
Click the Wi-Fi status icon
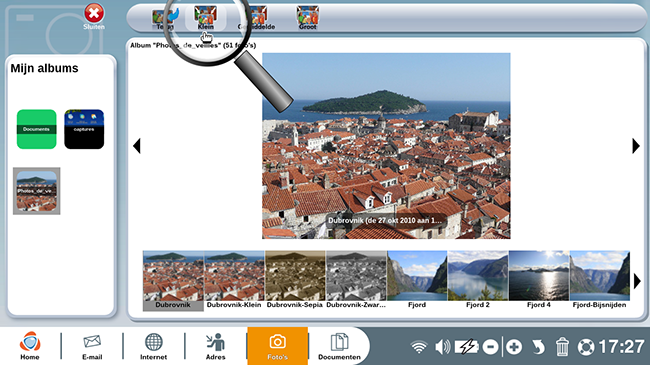coord(419,347)
